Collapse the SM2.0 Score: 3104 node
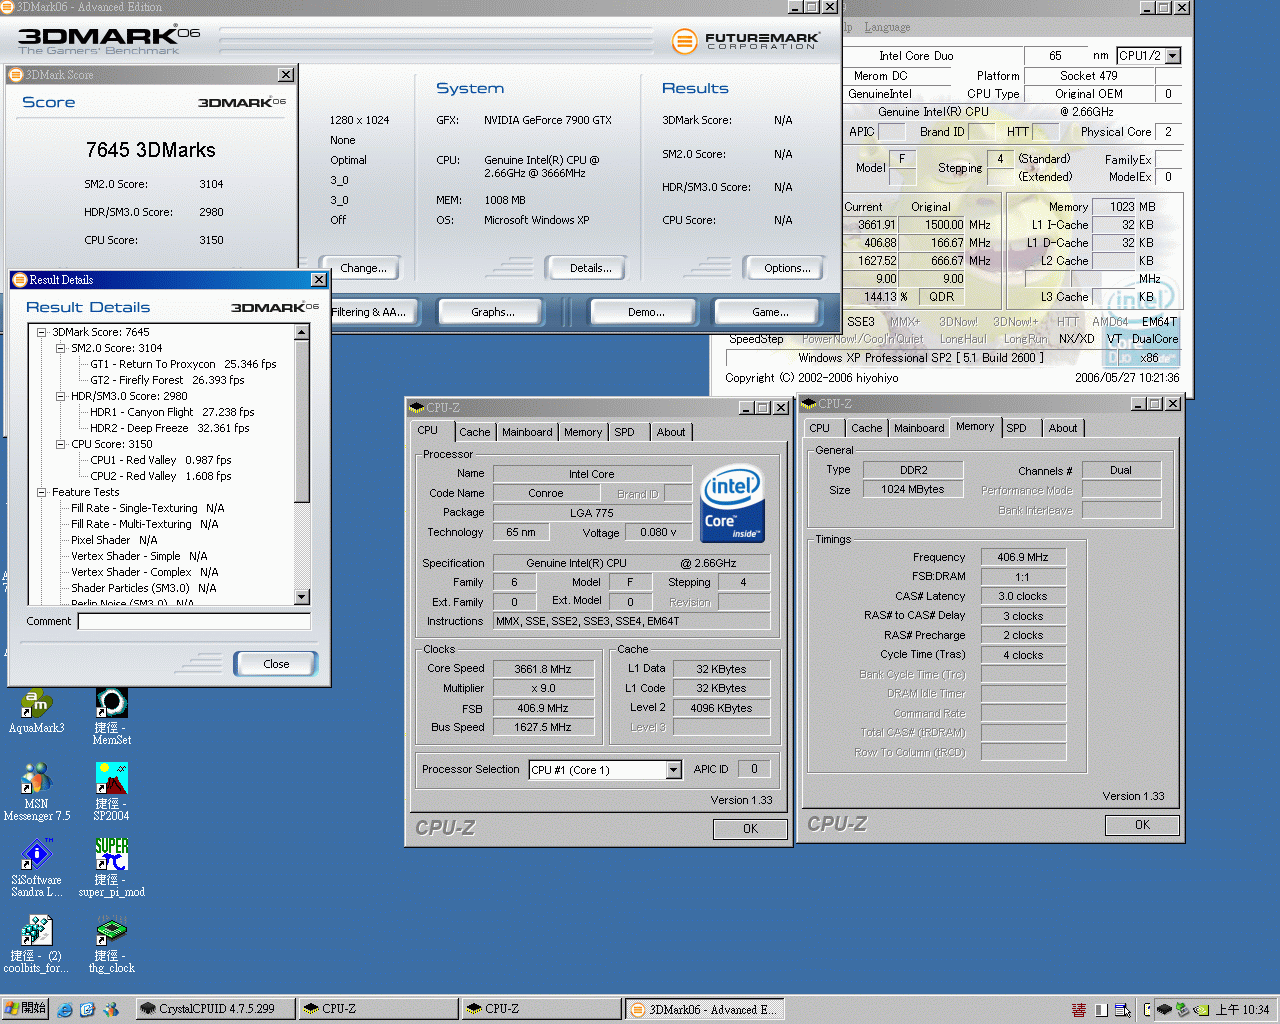 pos(61,348)
